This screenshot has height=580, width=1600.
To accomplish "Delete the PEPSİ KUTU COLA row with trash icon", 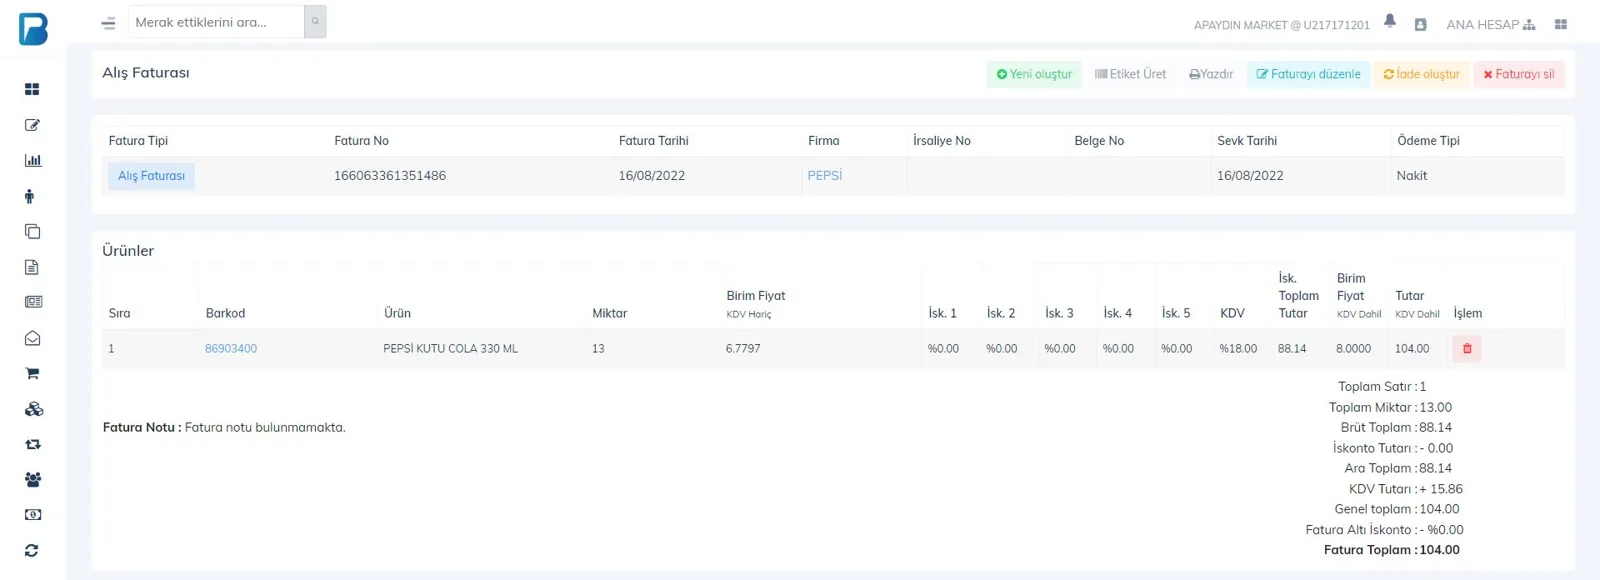I will pyautogui.click(x=1467, y=349).
